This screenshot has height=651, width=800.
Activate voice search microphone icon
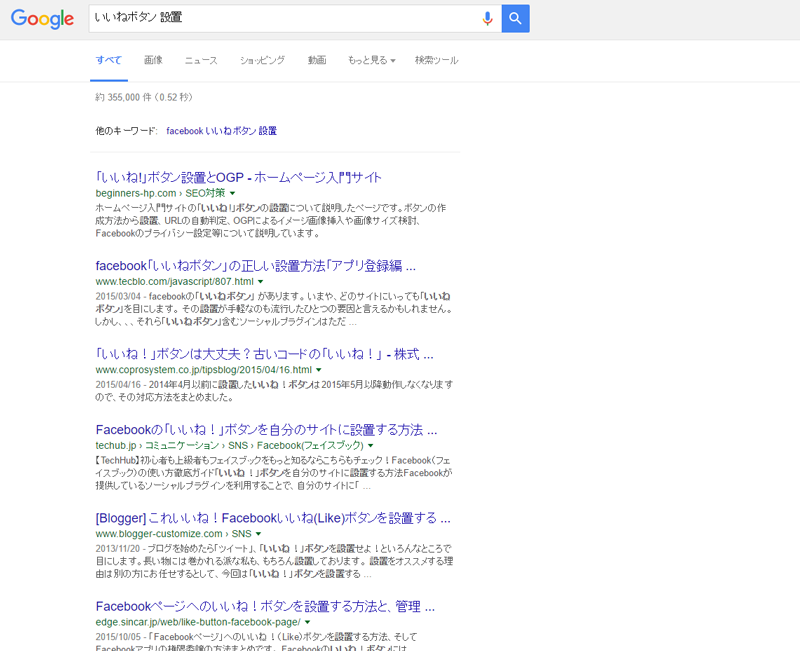click(487, 19)
